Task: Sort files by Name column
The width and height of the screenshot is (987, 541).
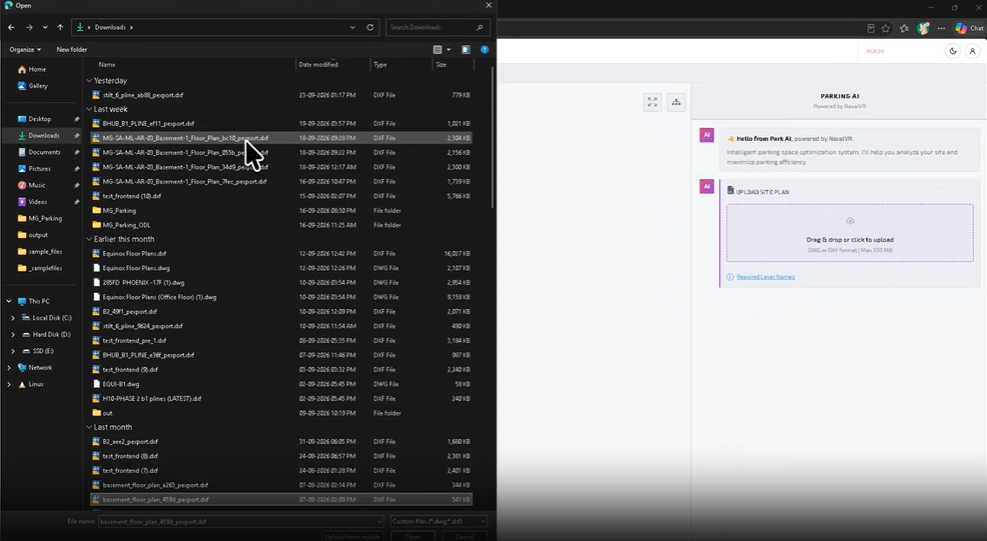Action: [107, 65]
